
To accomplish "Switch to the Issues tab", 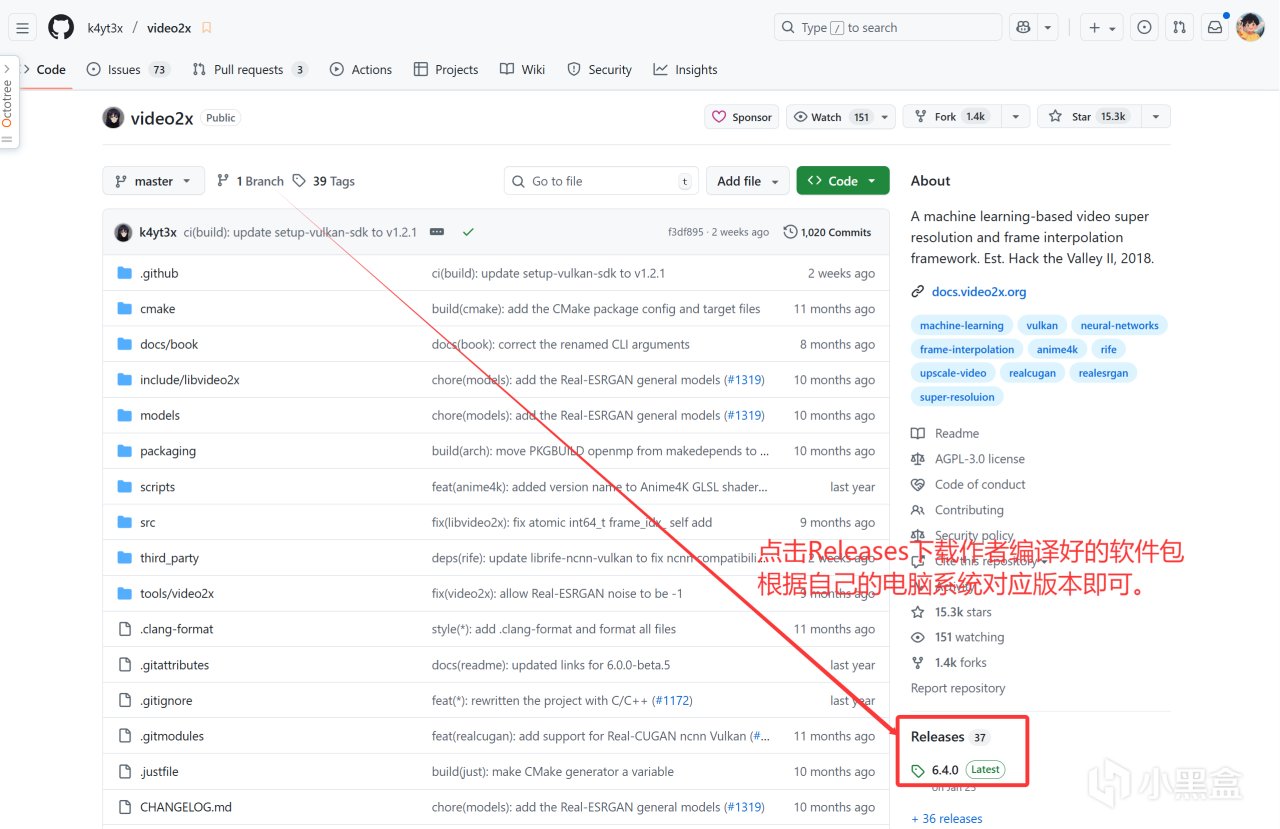I will [x=128, y=69].
